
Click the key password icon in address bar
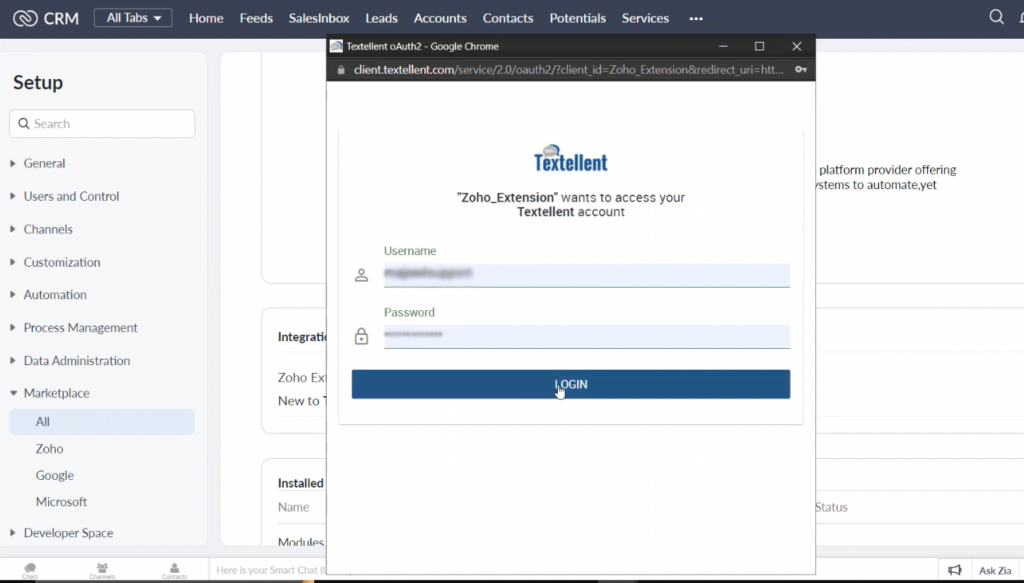click(801, 69)
